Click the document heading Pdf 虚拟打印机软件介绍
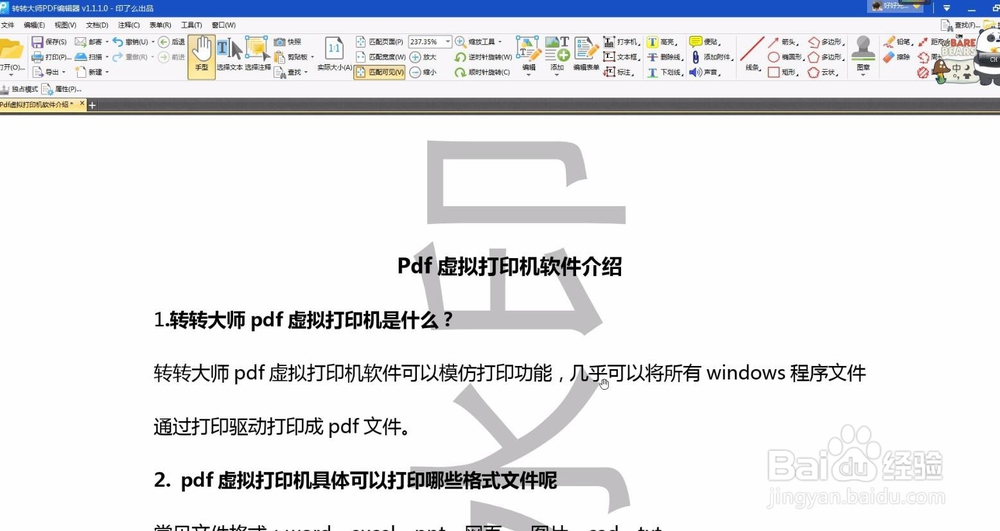This screenshot has width=1000, height=531. tap(510, 266)
